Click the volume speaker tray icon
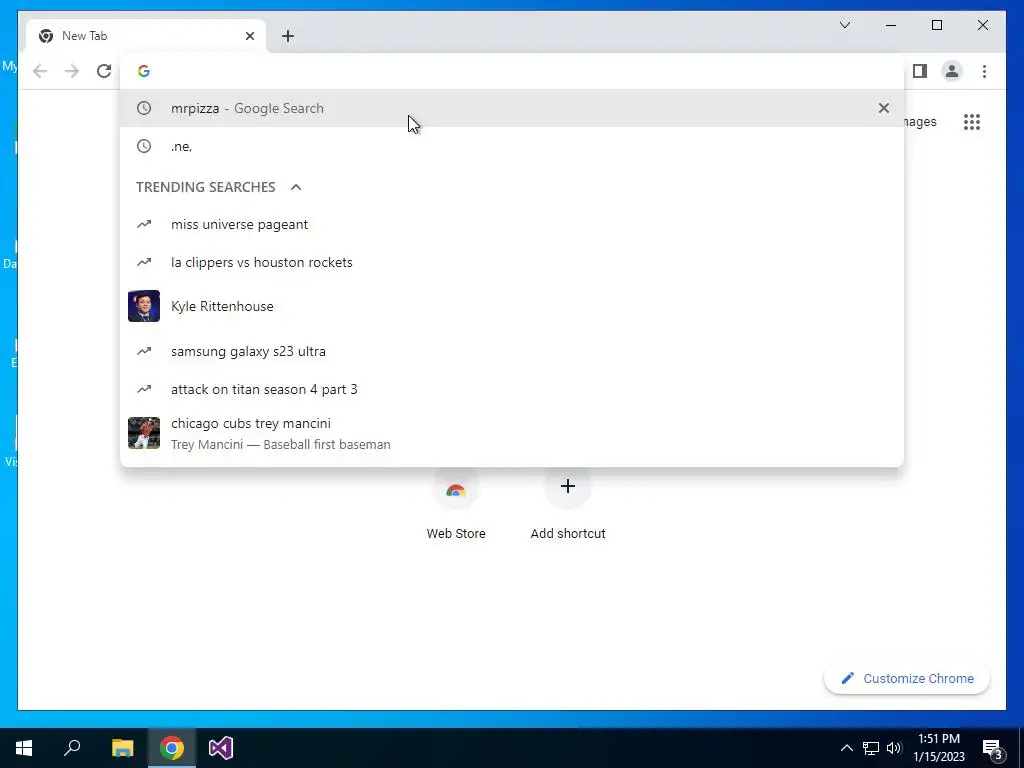Image resolution: width=1024 pixels, height=768 pixels. (894, 748)
